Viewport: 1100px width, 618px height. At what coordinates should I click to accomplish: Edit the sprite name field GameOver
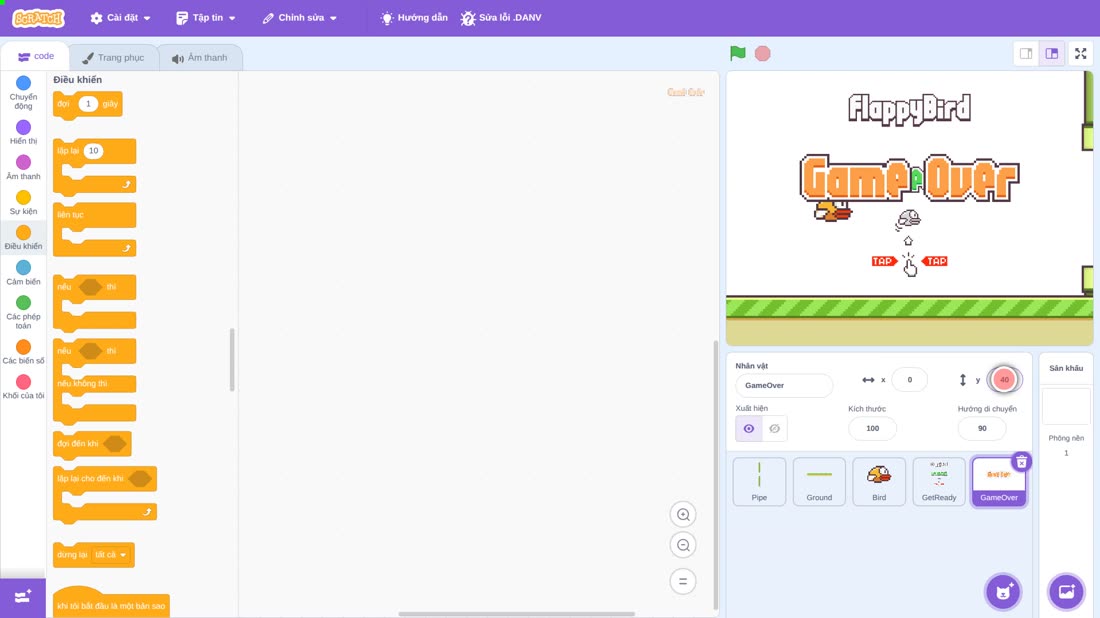[x=784, y=385]
